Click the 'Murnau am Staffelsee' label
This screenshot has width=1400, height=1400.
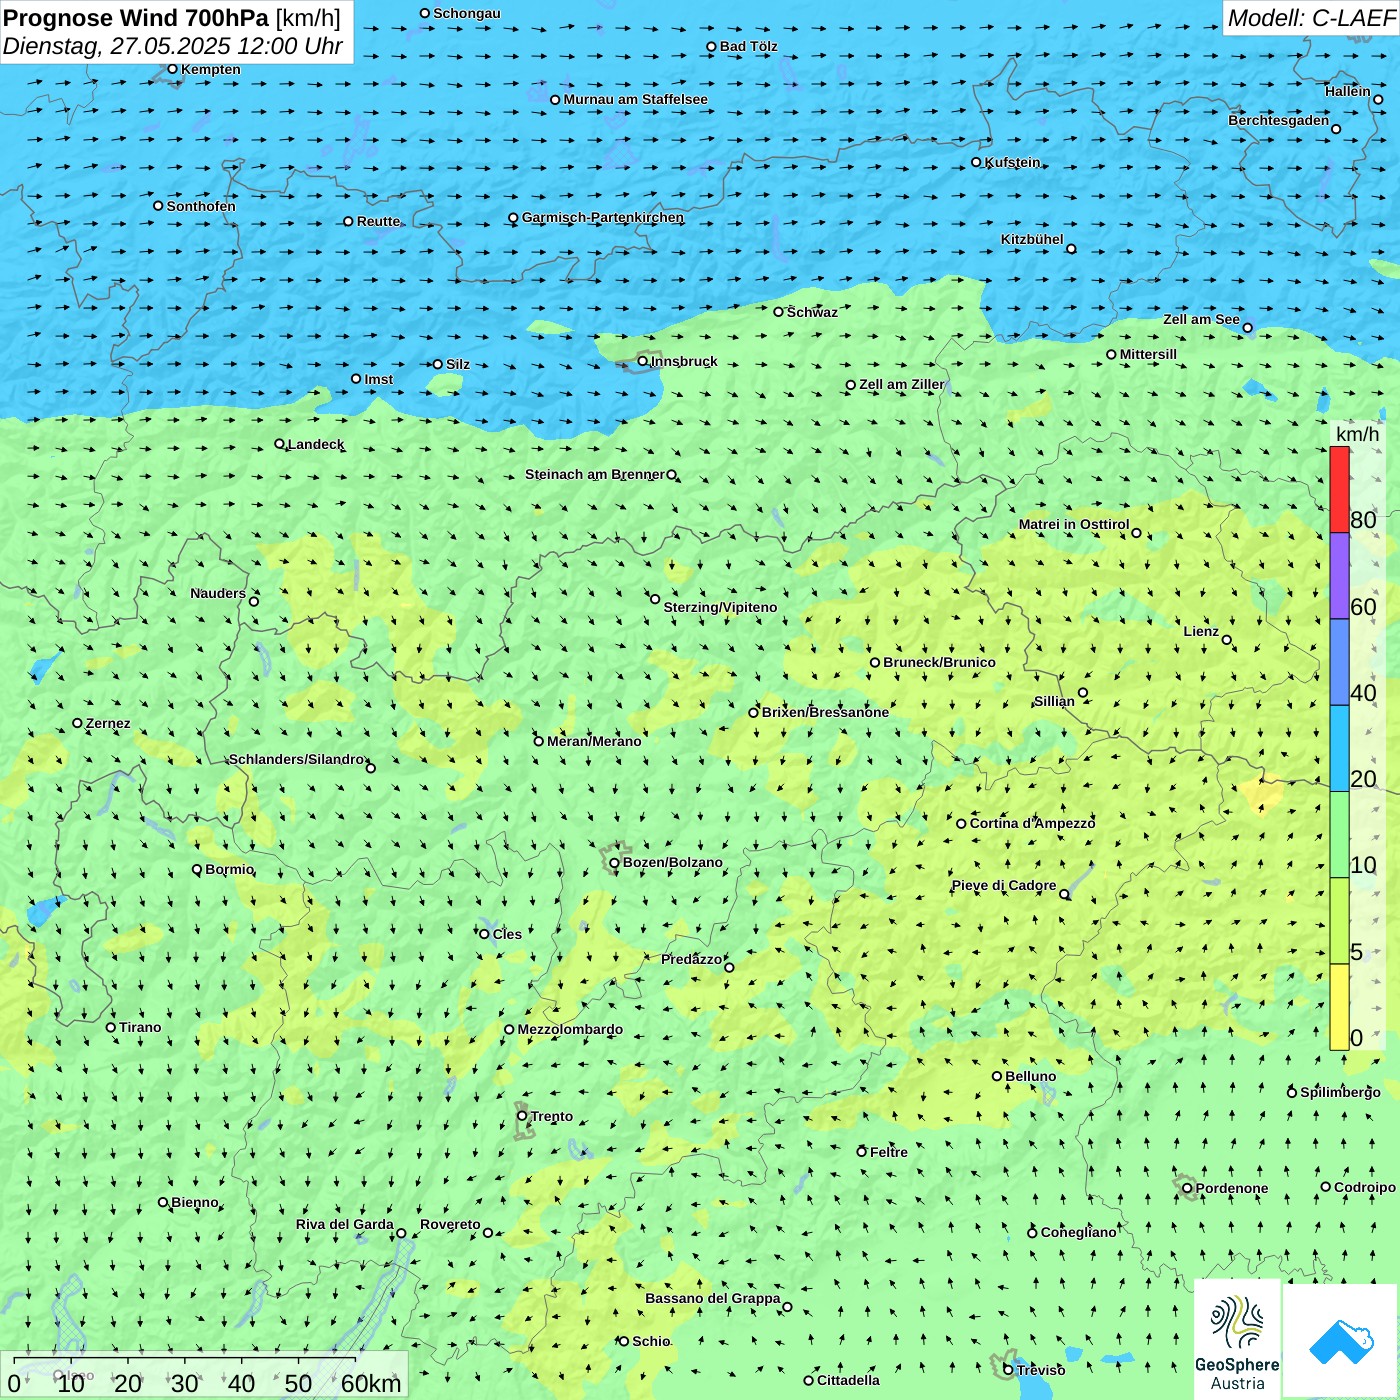635,99
